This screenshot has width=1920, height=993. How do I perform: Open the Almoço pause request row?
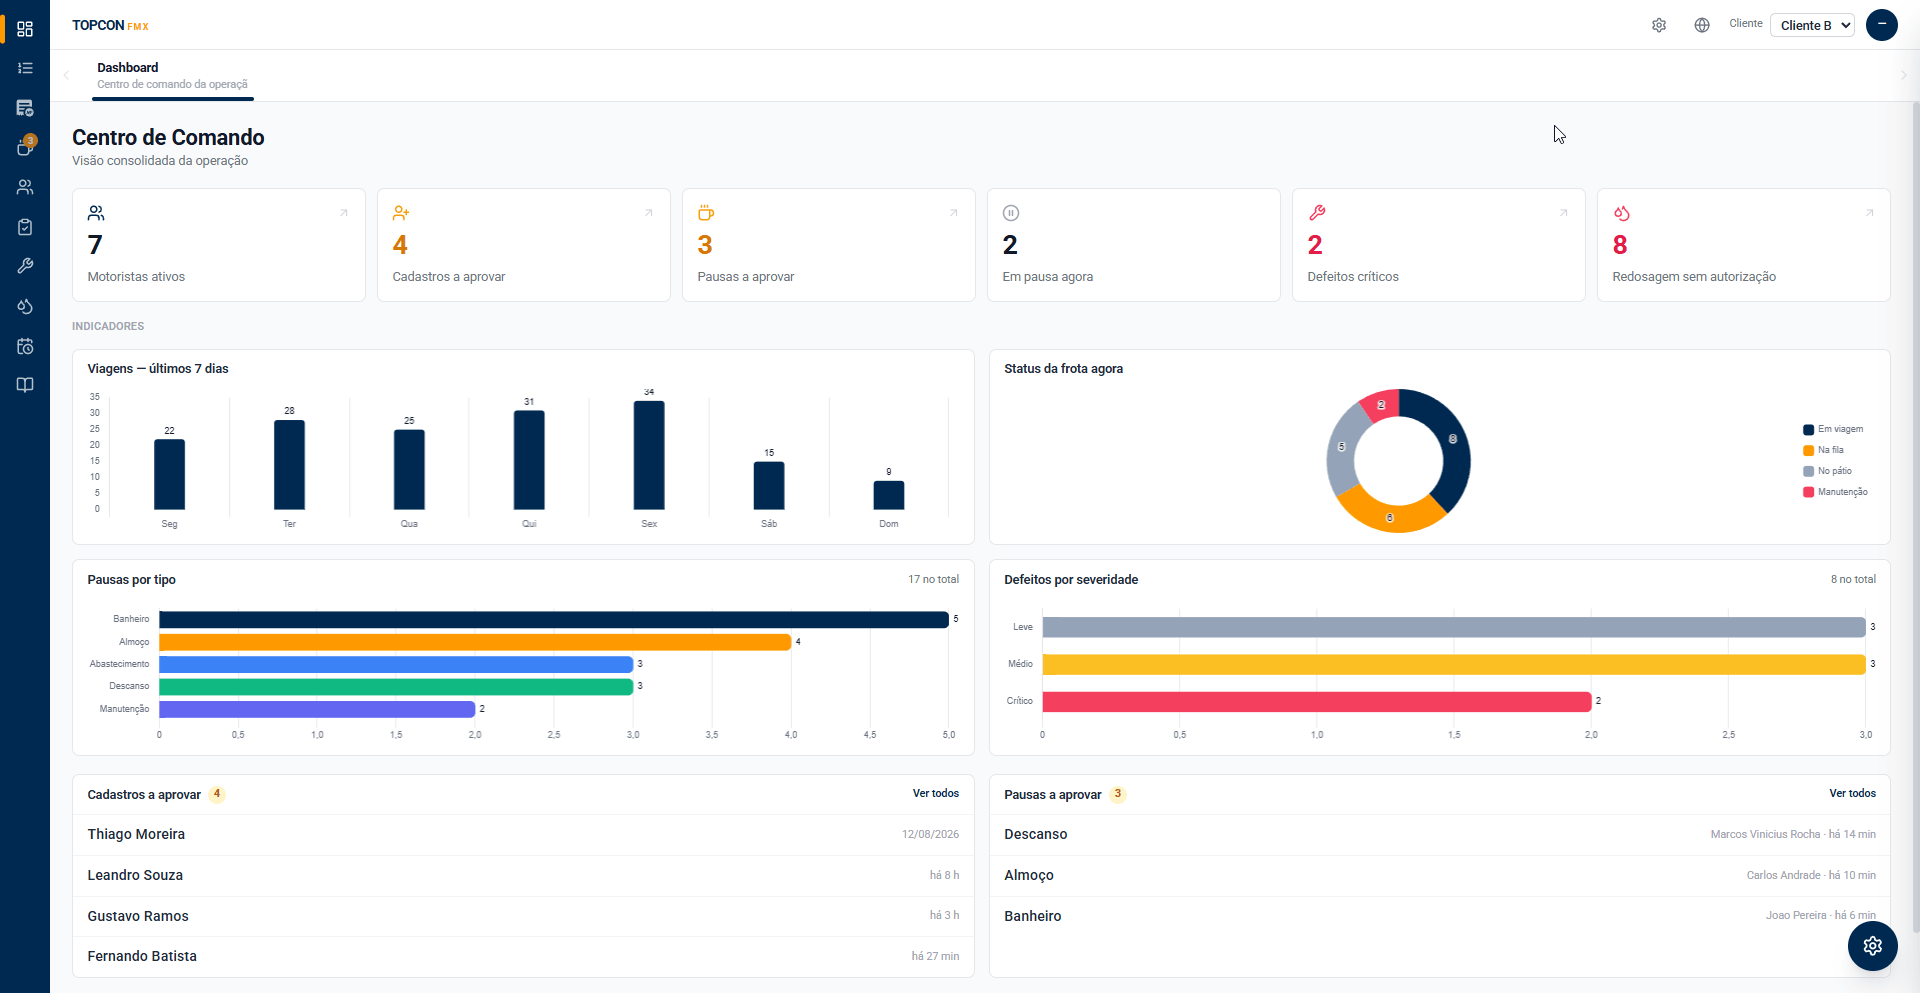[x=1440, y=876]
